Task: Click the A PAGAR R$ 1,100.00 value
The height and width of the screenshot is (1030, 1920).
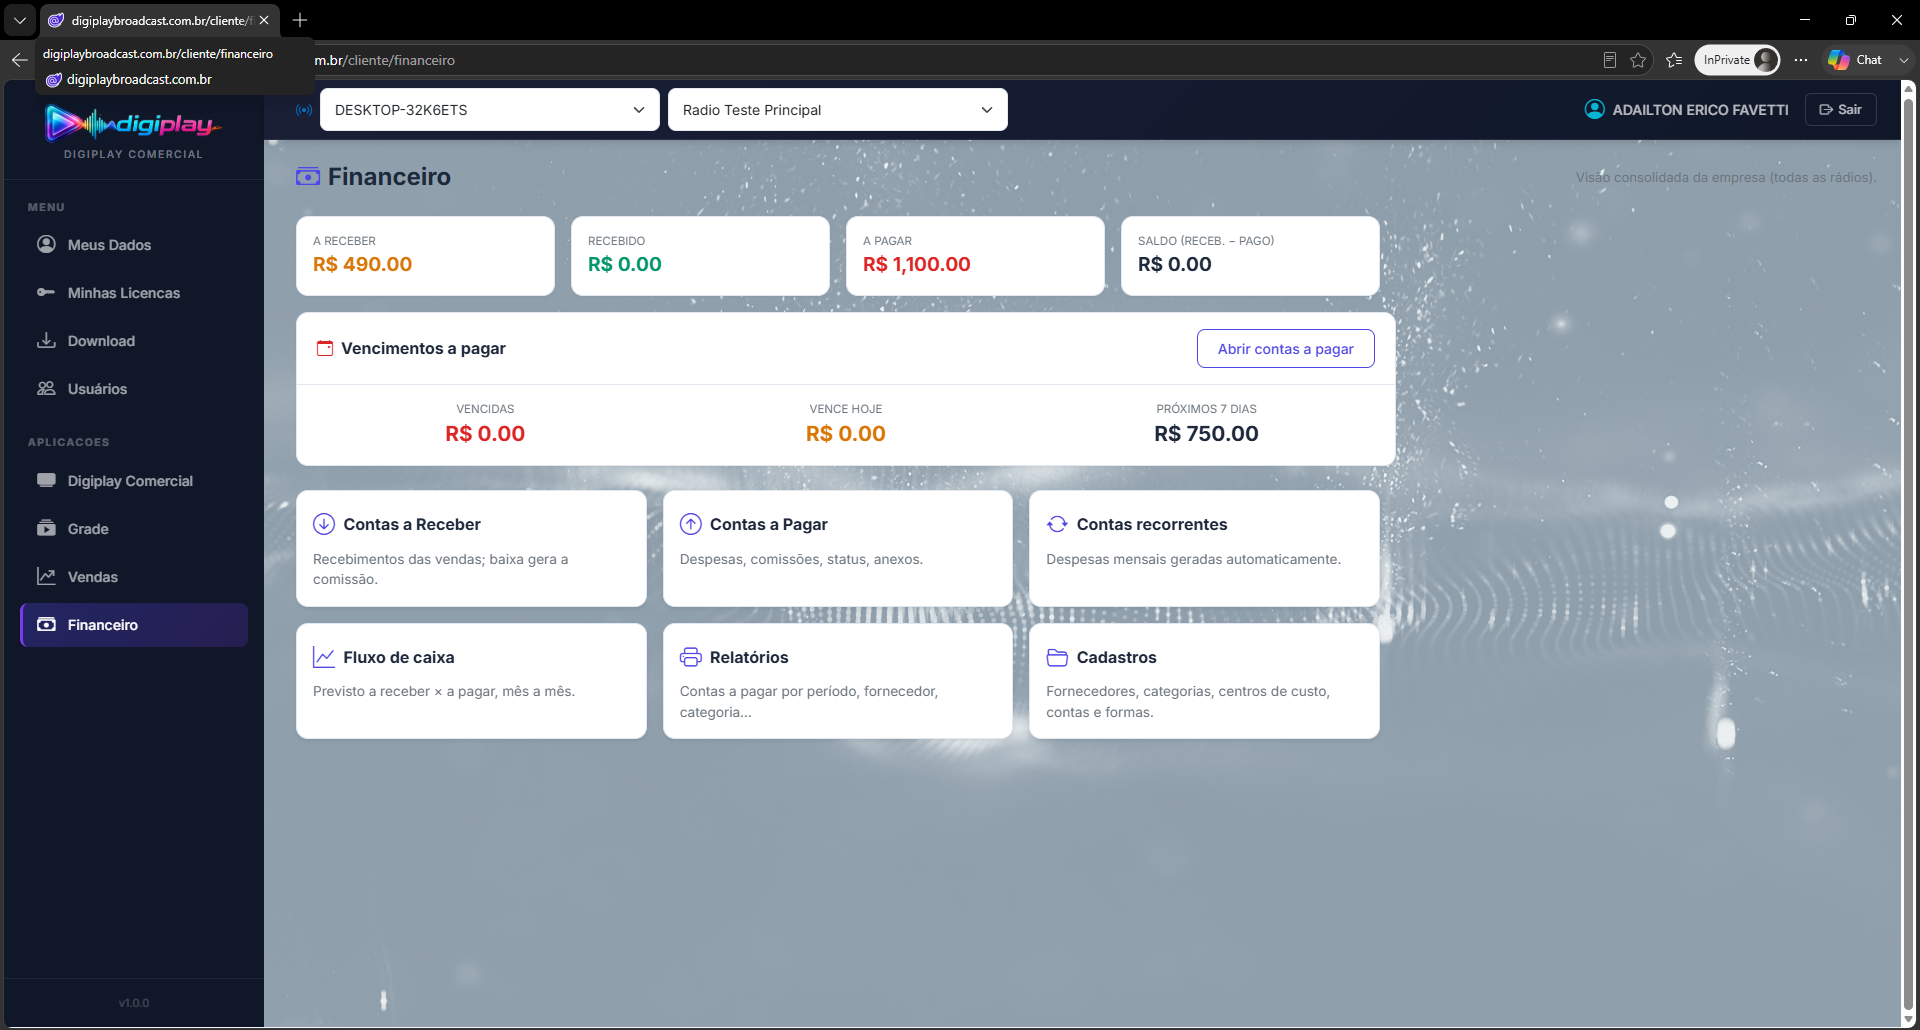Action: (x=917, y=264)
